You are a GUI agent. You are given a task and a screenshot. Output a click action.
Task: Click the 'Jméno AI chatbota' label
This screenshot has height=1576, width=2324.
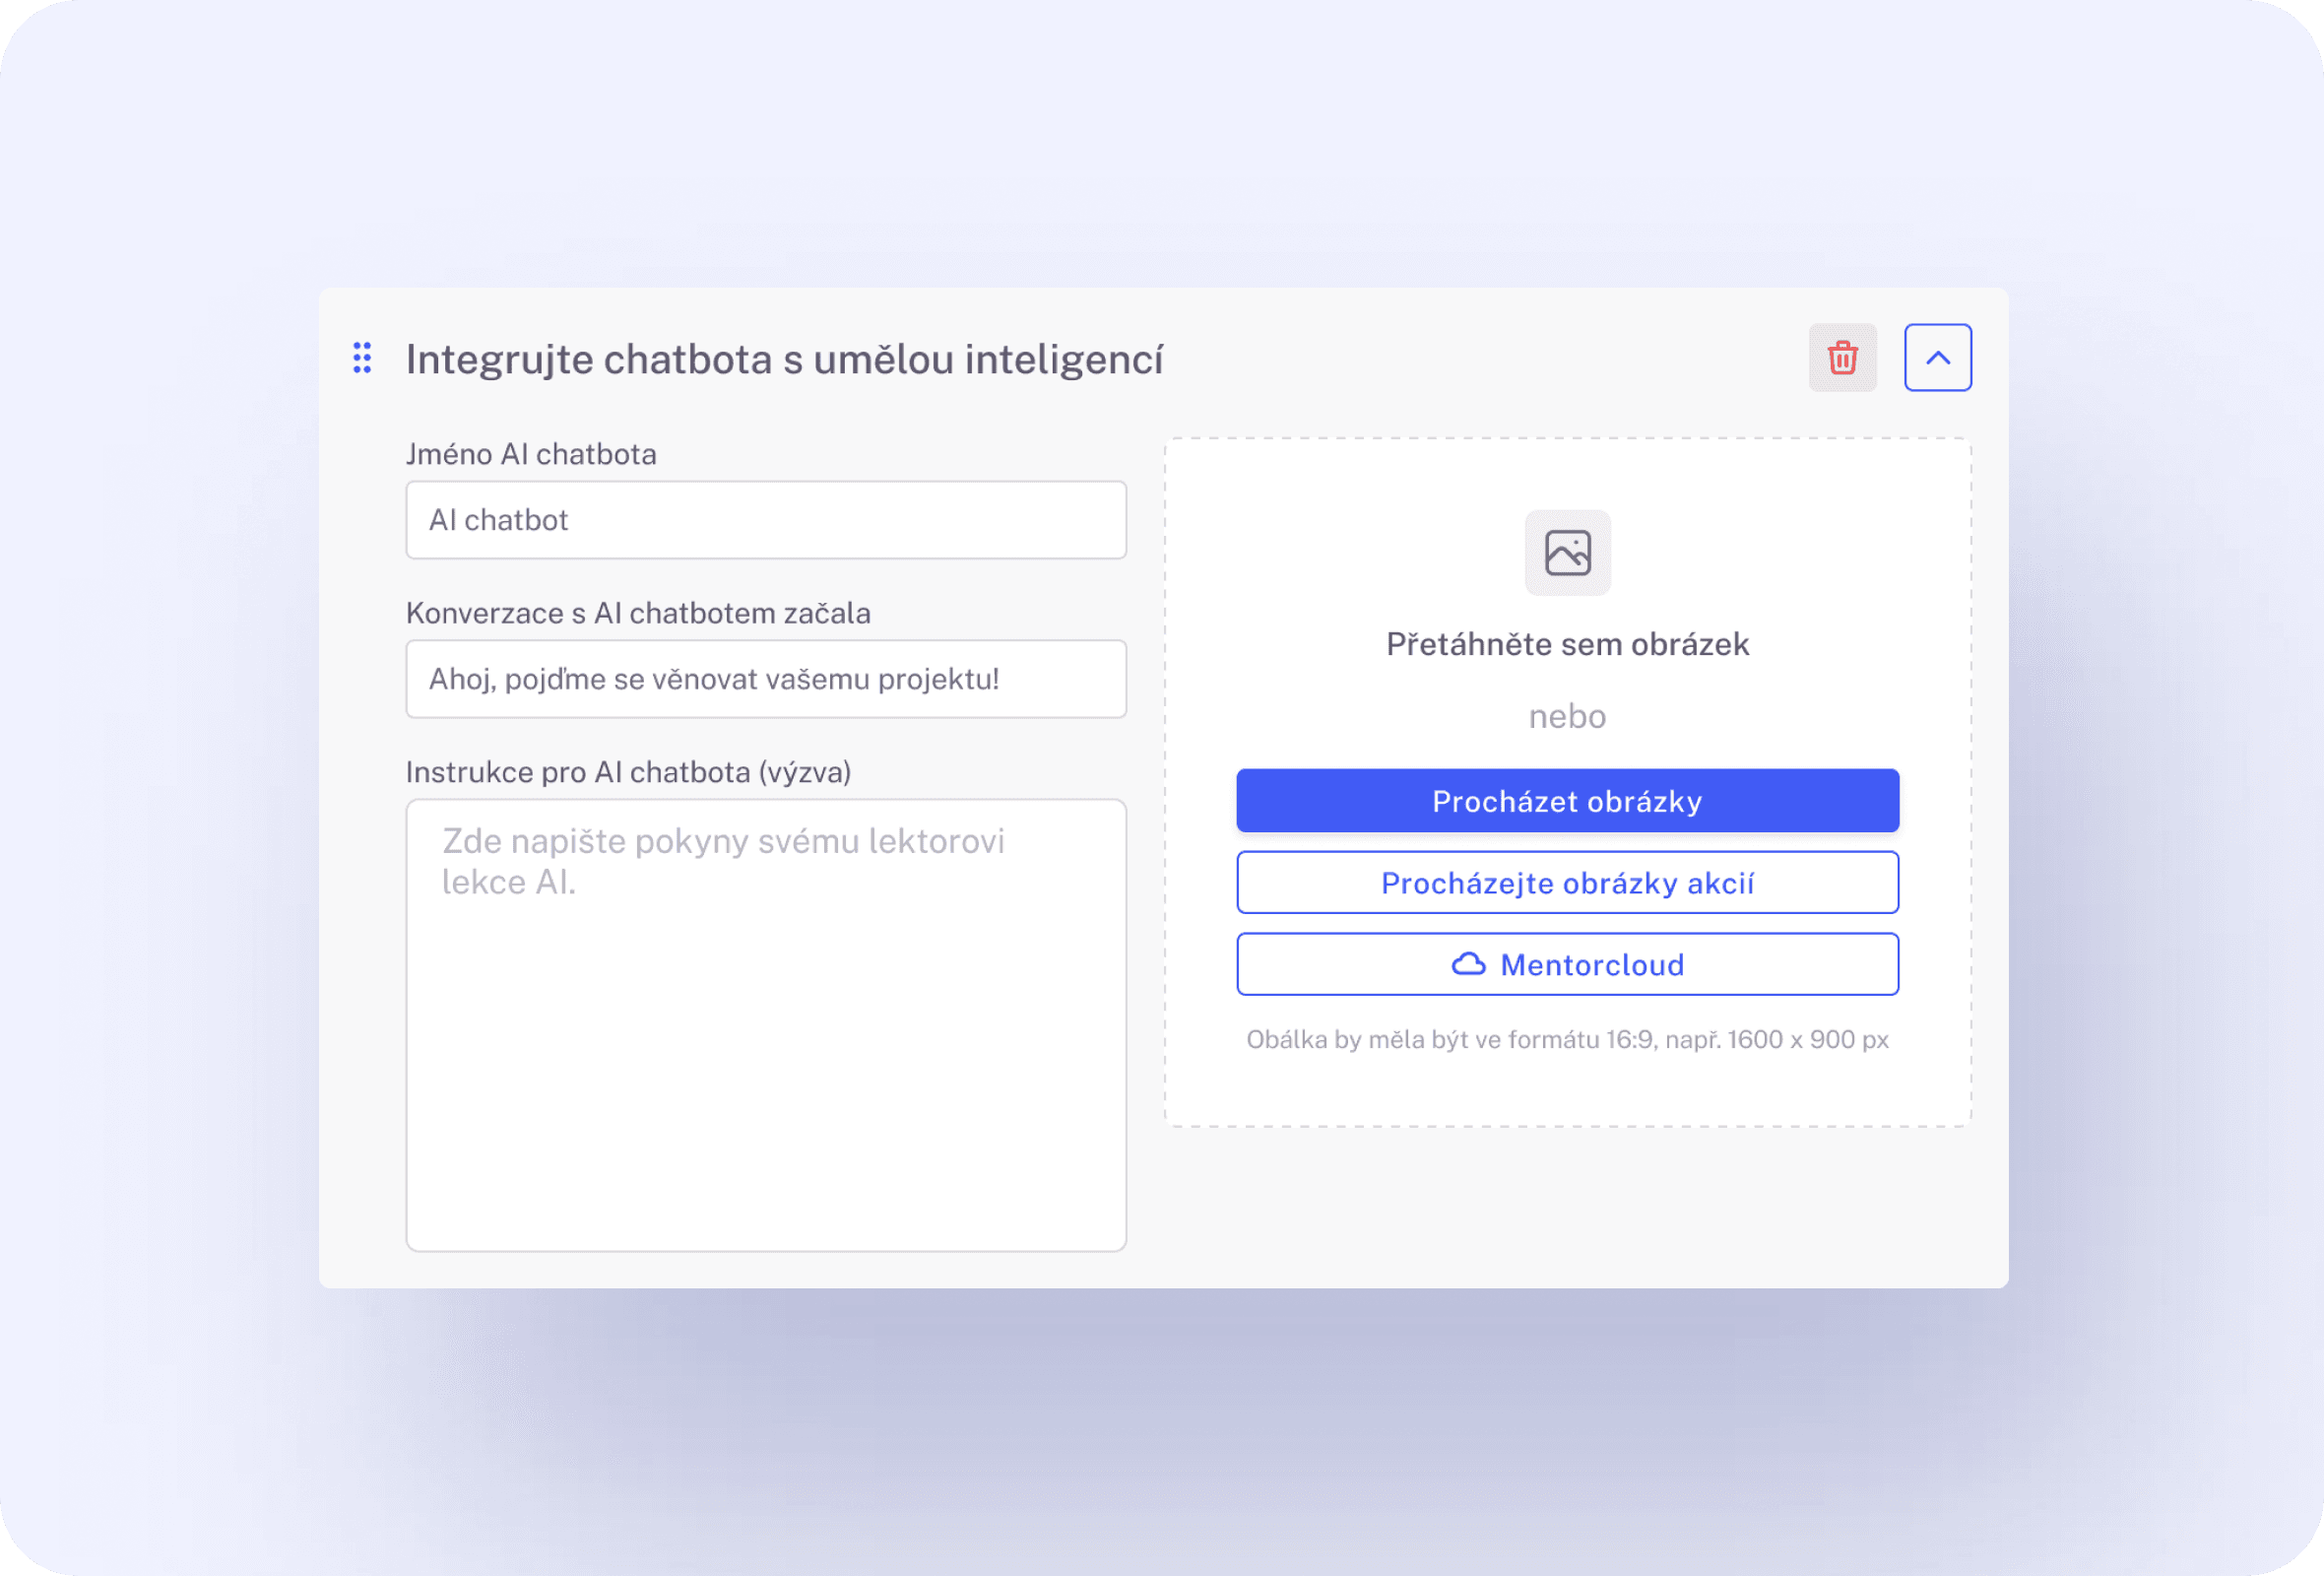click(531, 454)
